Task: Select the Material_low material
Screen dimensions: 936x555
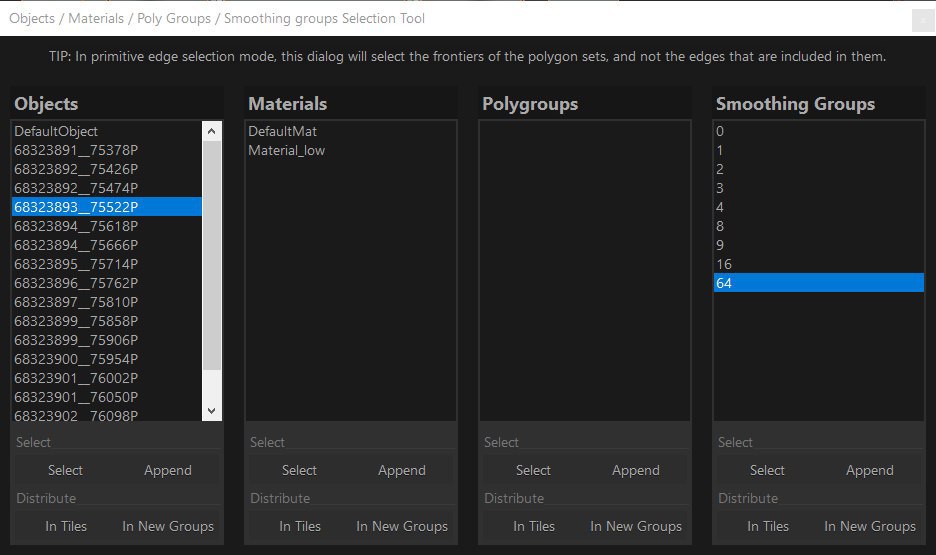Action: pyautogui.click(x=350, y=150)
